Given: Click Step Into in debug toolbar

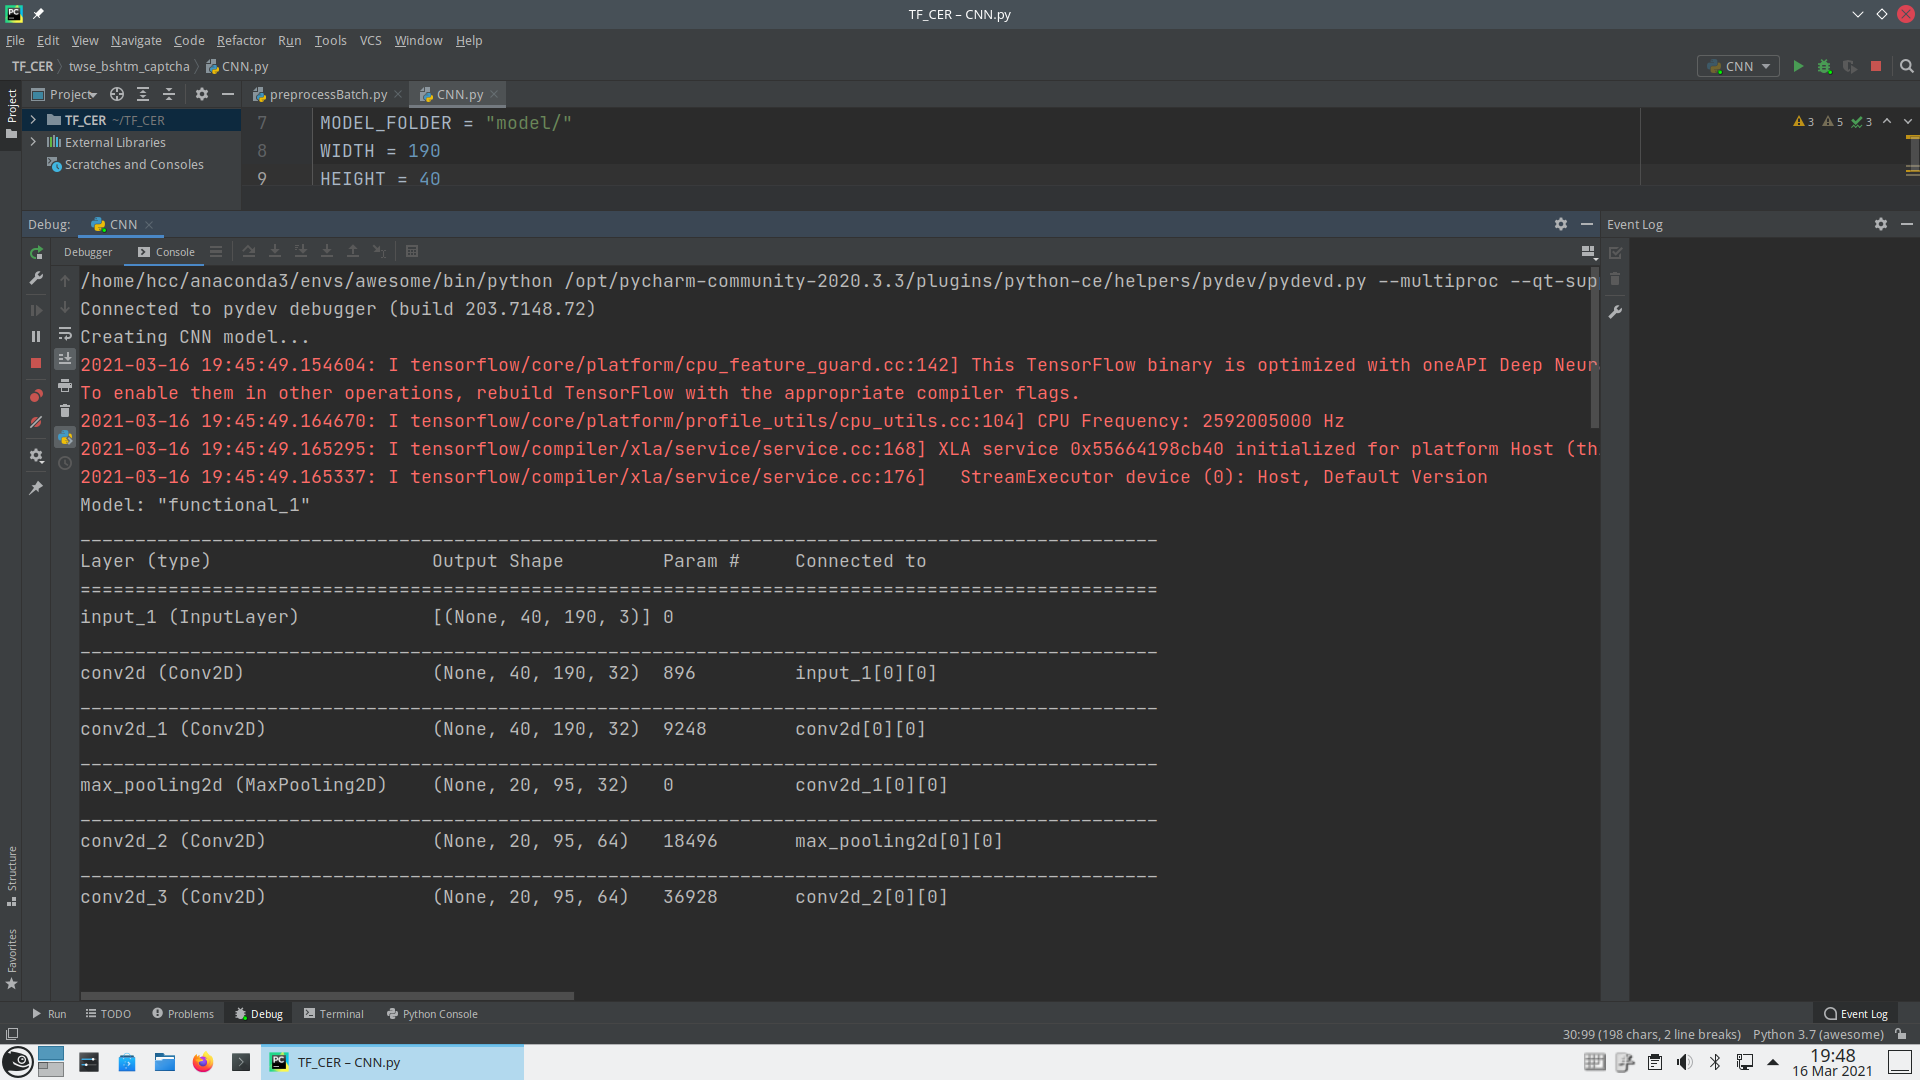Looking at the screenshot, I should [x=275, y=252].
